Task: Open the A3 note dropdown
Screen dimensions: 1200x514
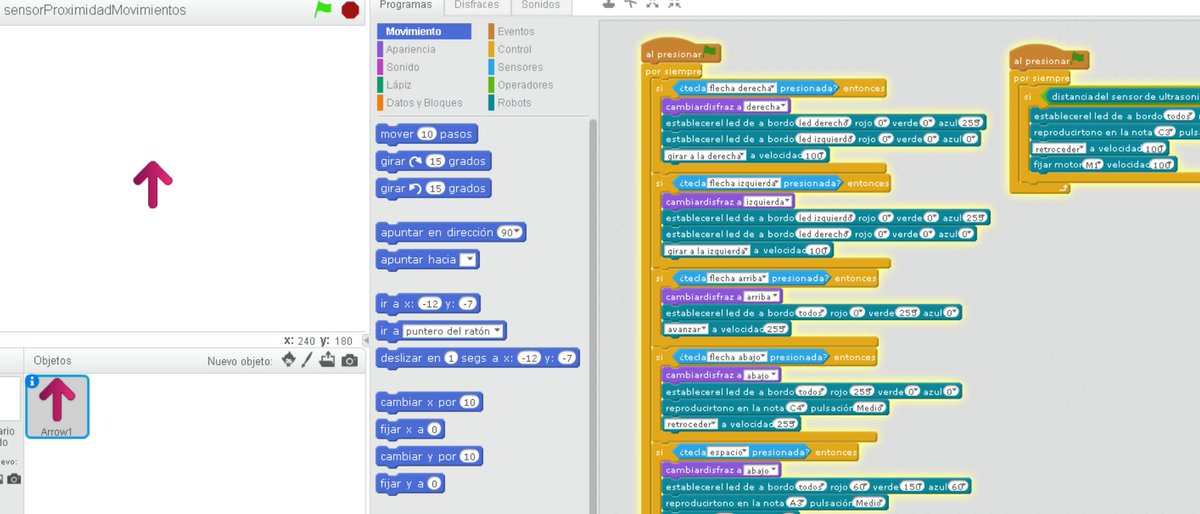Action: pos(797,503)
